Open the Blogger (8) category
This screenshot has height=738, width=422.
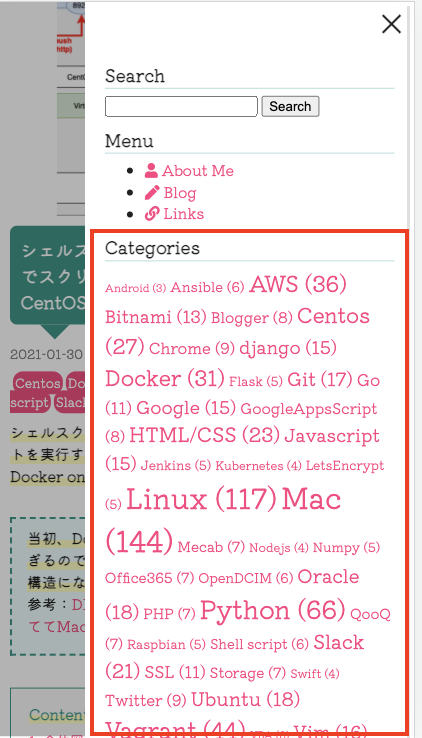click(x=252, y=318)
